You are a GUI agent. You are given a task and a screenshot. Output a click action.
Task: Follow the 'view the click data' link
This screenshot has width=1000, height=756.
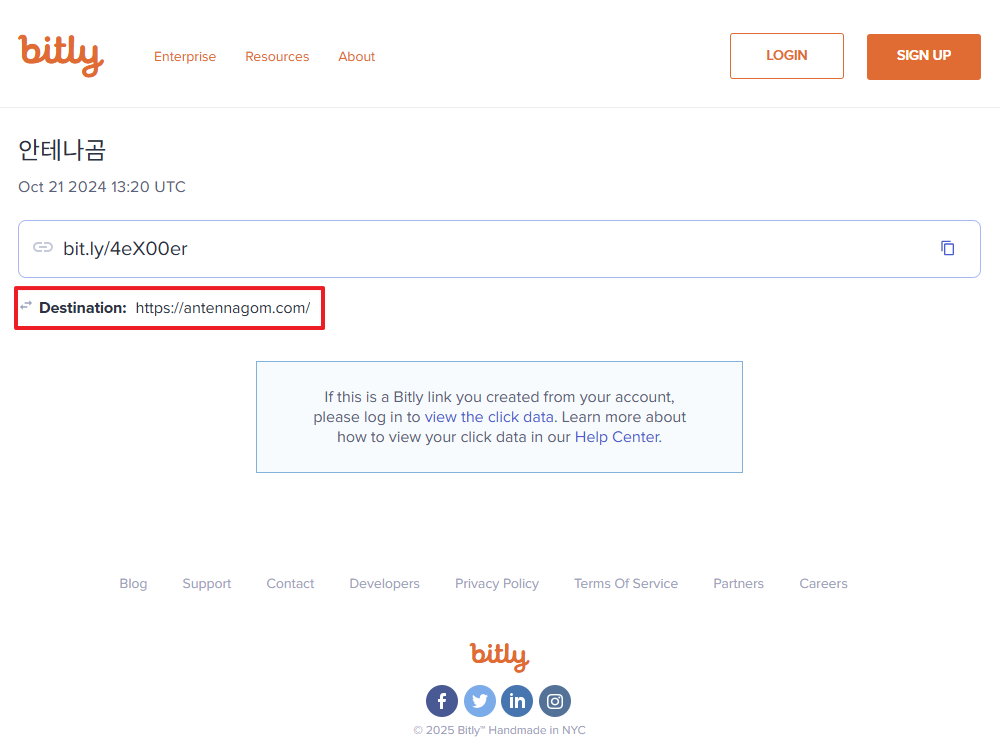pos(489,417)
